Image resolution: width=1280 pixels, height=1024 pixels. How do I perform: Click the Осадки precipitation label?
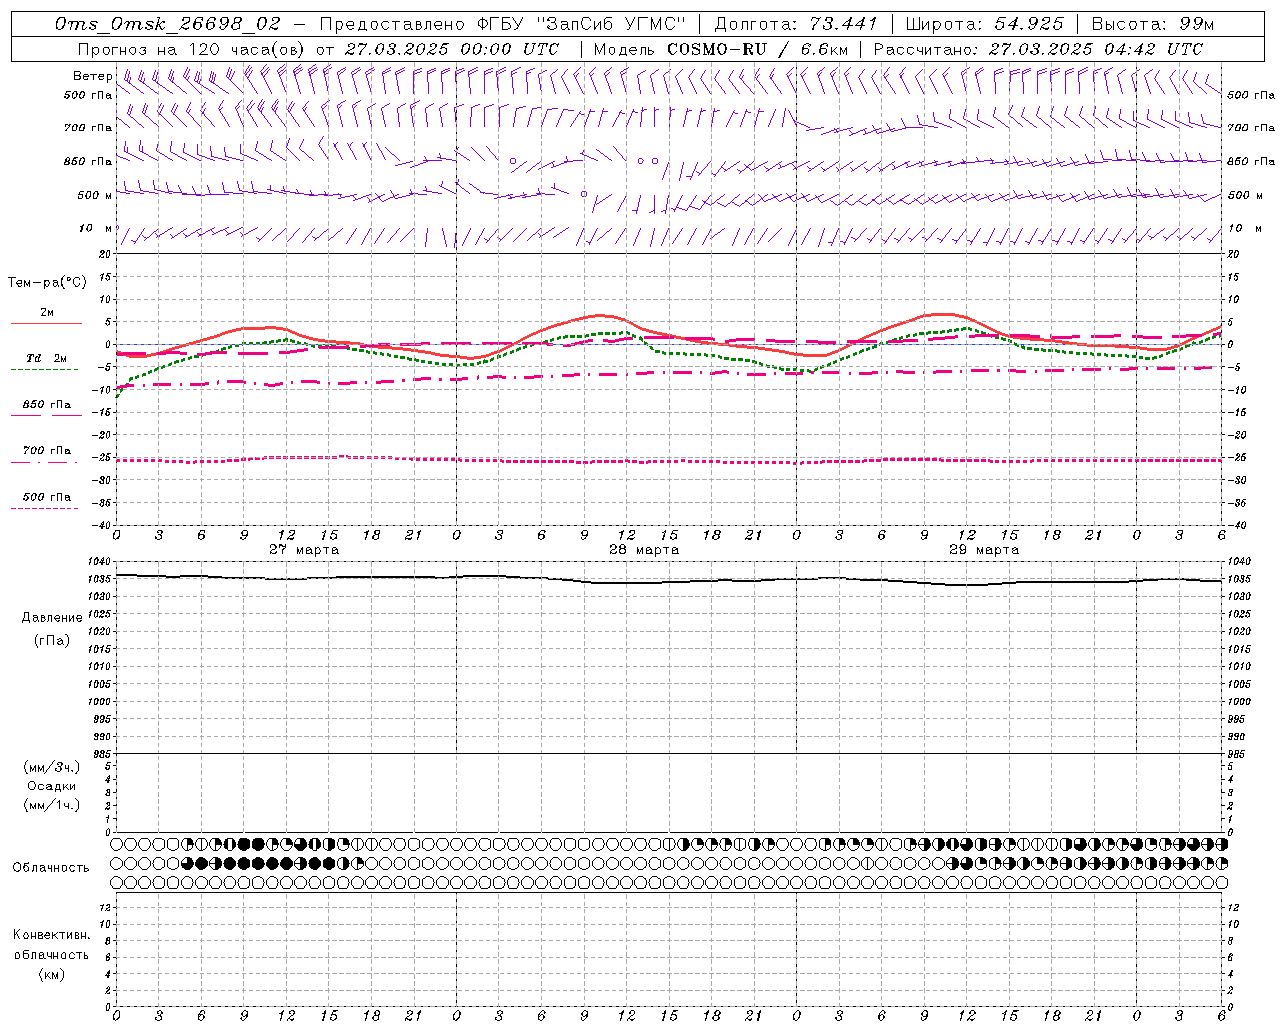click(x=52, y=786)
